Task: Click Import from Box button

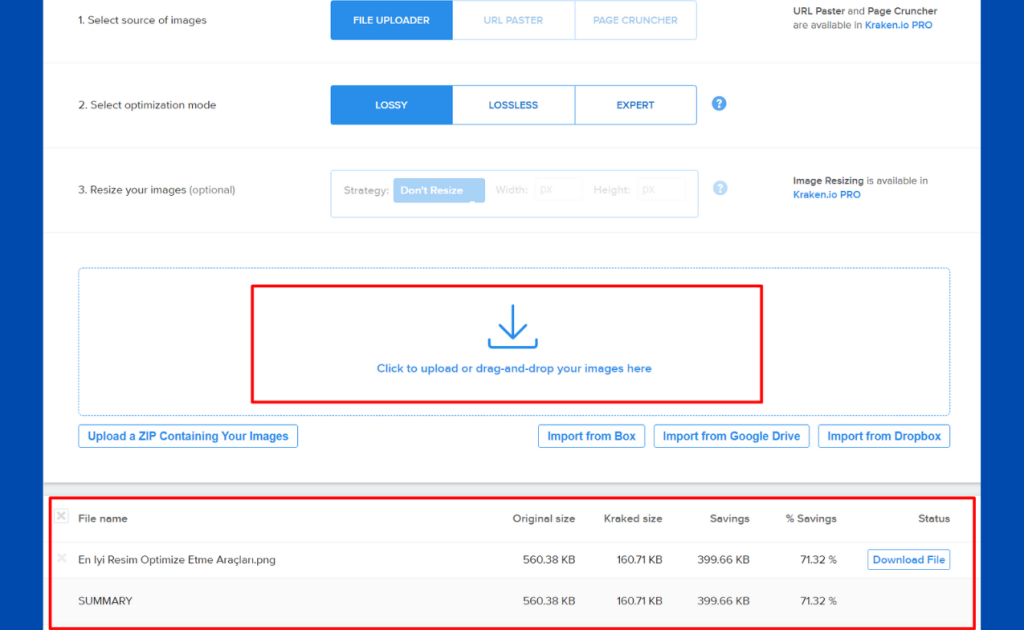Action: click(591, 436)
